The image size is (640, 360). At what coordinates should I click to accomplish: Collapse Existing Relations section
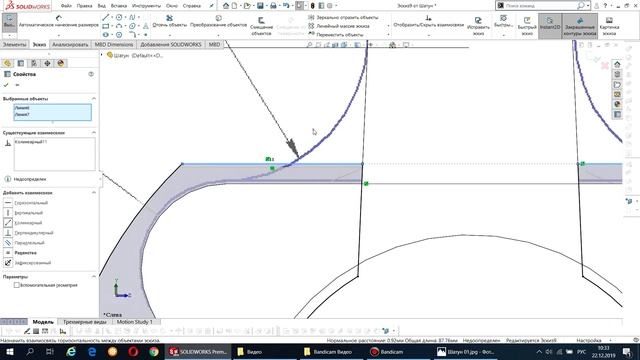(x=93, y=133)
